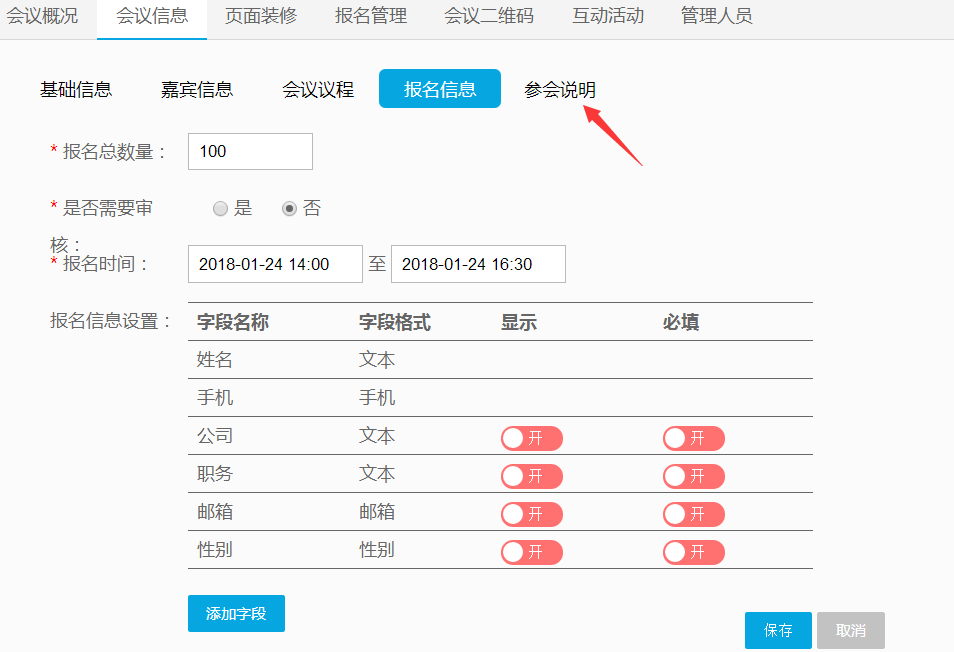Select the 基础信息 sub-tab

pyautogui.click(x=76, y=89)
